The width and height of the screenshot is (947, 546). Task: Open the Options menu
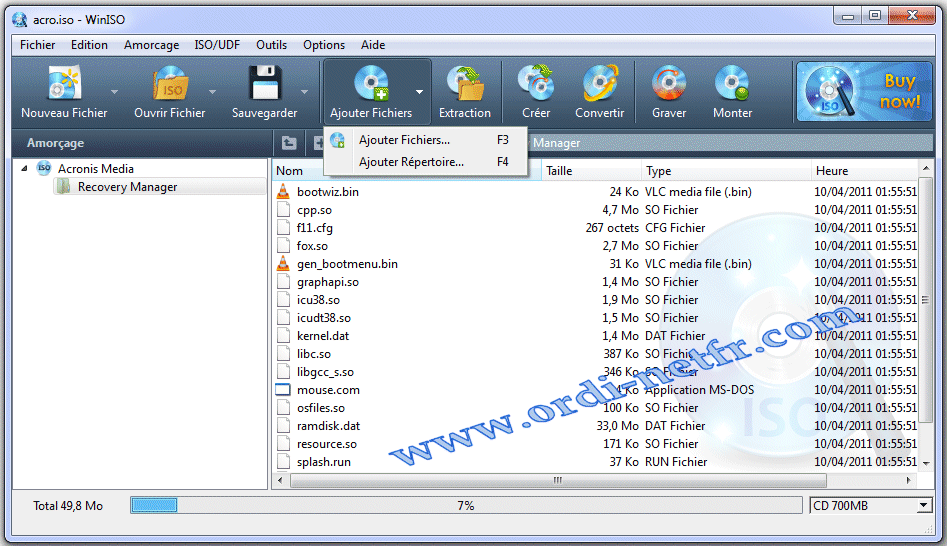(x=324, y=45)
